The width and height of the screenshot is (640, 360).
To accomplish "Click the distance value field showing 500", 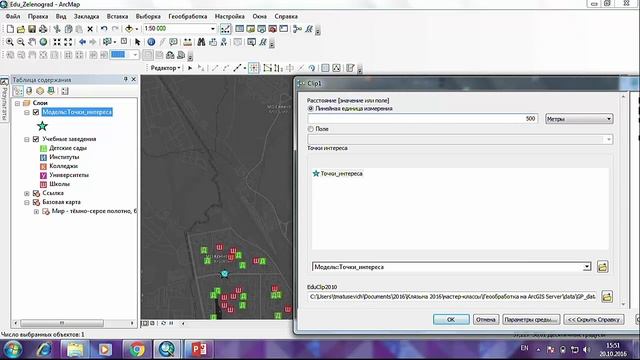I will click(423, 119).
